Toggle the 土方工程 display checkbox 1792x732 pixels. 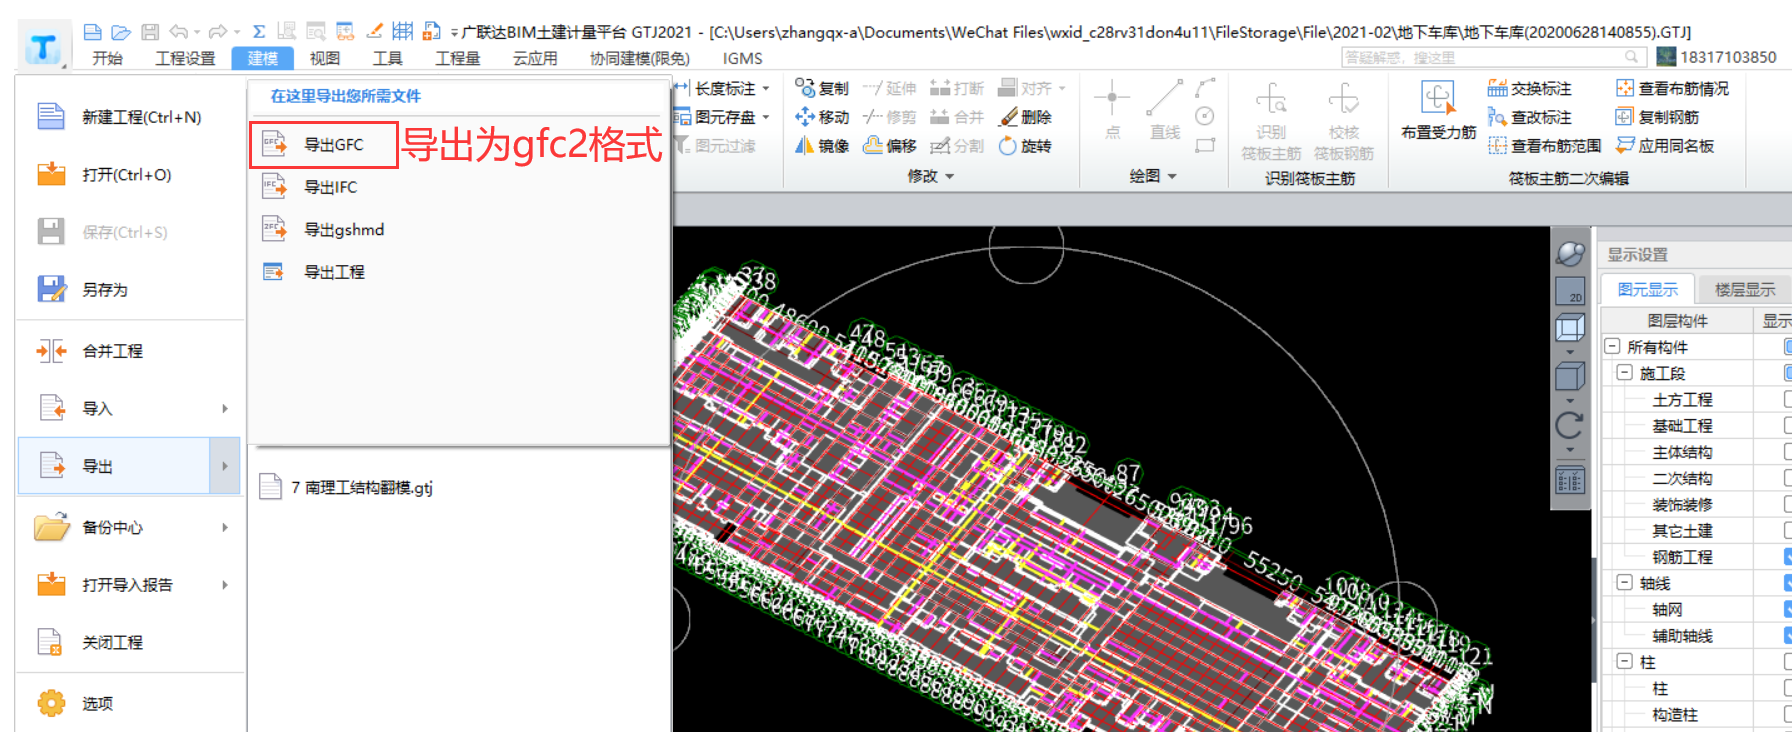pos(1788,399)
